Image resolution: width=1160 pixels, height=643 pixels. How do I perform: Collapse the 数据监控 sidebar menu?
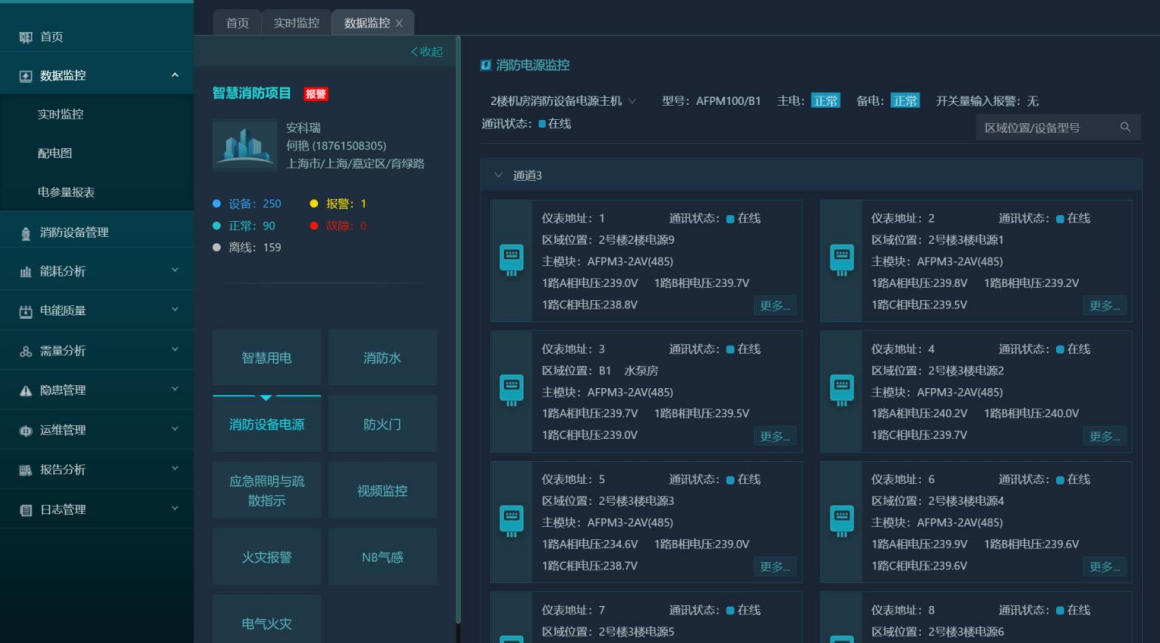[x=175, y=75]
